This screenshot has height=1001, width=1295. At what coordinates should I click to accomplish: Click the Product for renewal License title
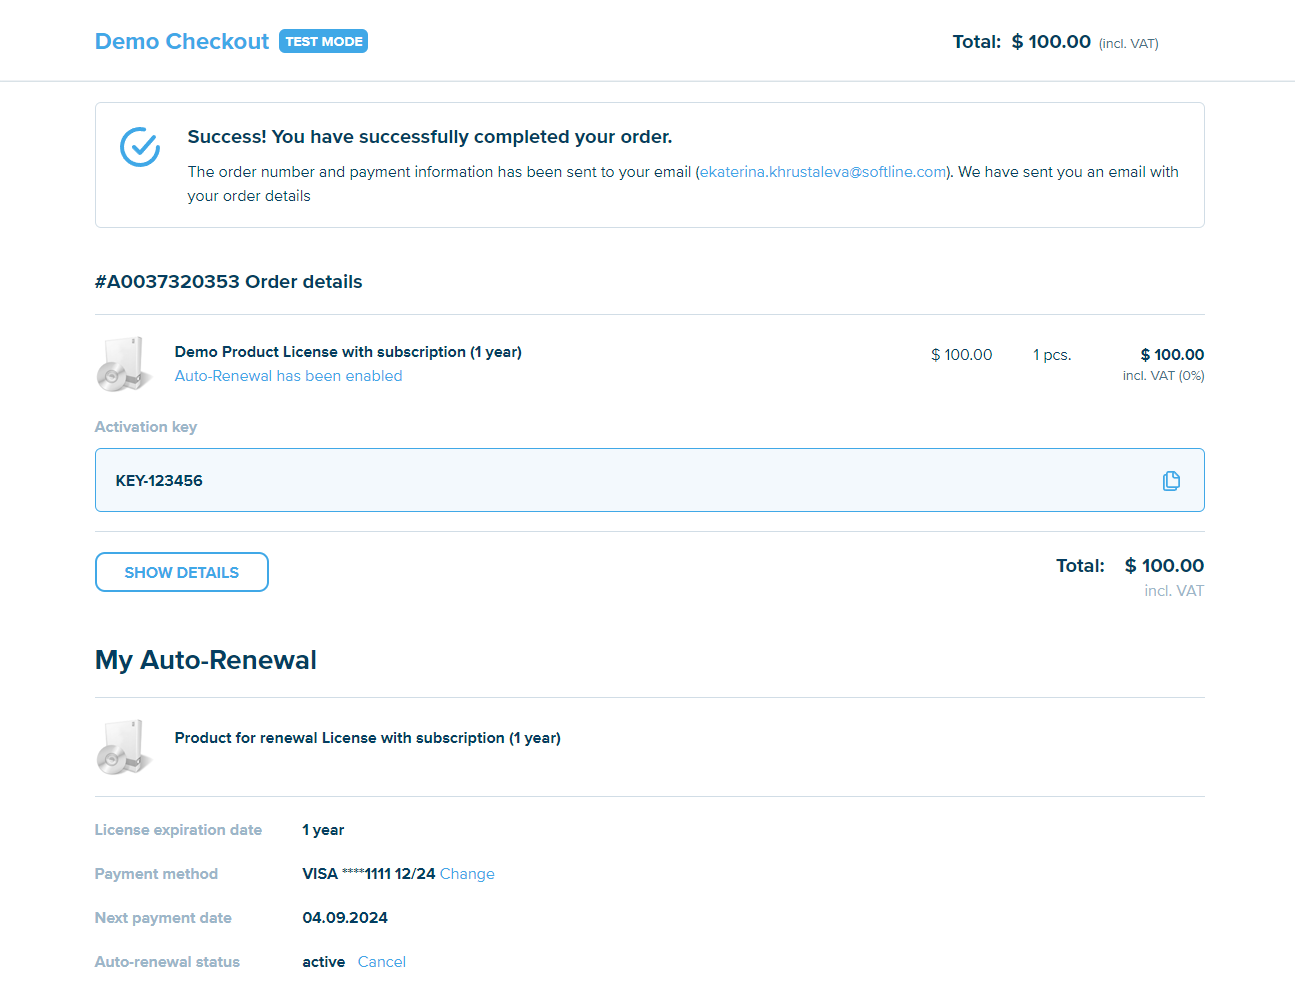pos(367,738)
